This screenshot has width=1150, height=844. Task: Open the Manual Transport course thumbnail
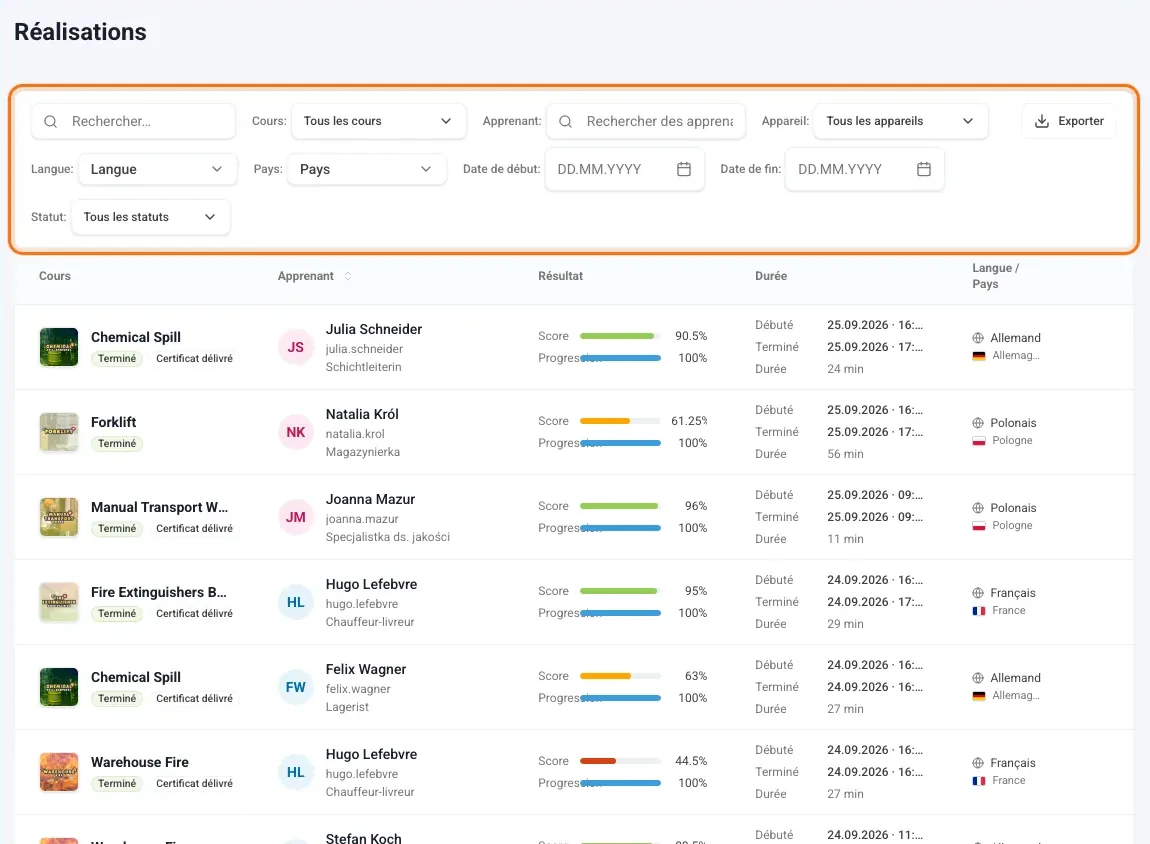[x=59, y=517]
